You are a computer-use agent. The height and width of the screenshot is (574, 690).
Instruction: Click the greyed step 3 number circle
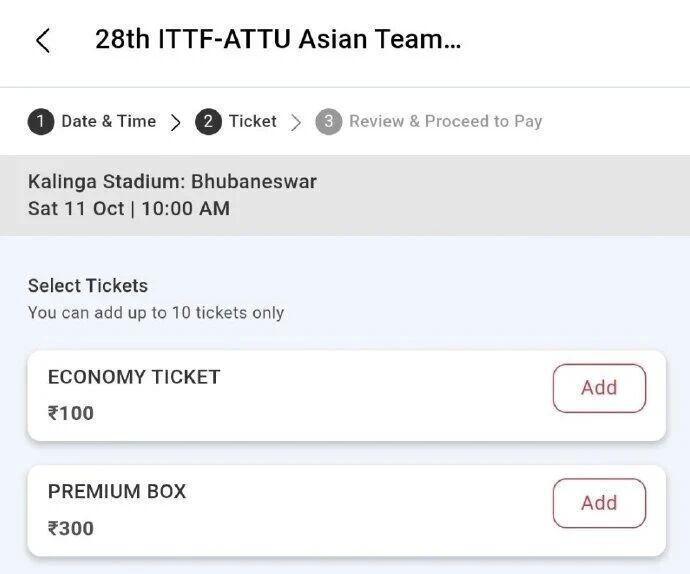point(328,122)
